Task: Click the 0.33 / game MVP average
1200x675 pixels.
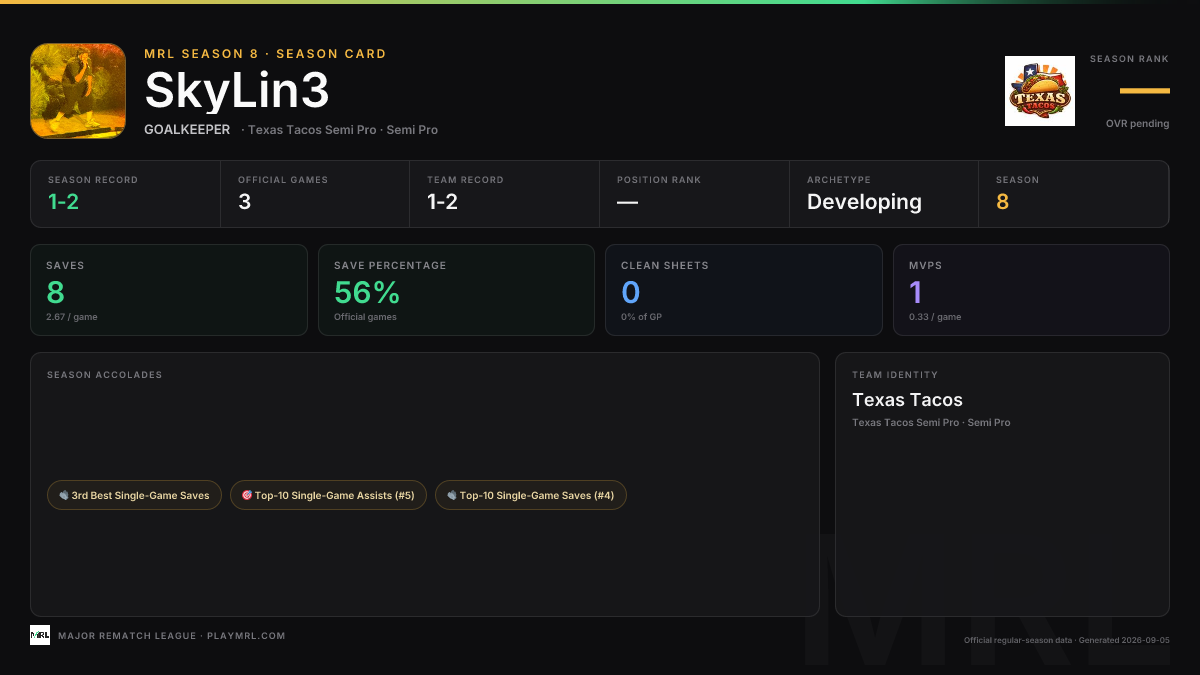Action: 935,317
